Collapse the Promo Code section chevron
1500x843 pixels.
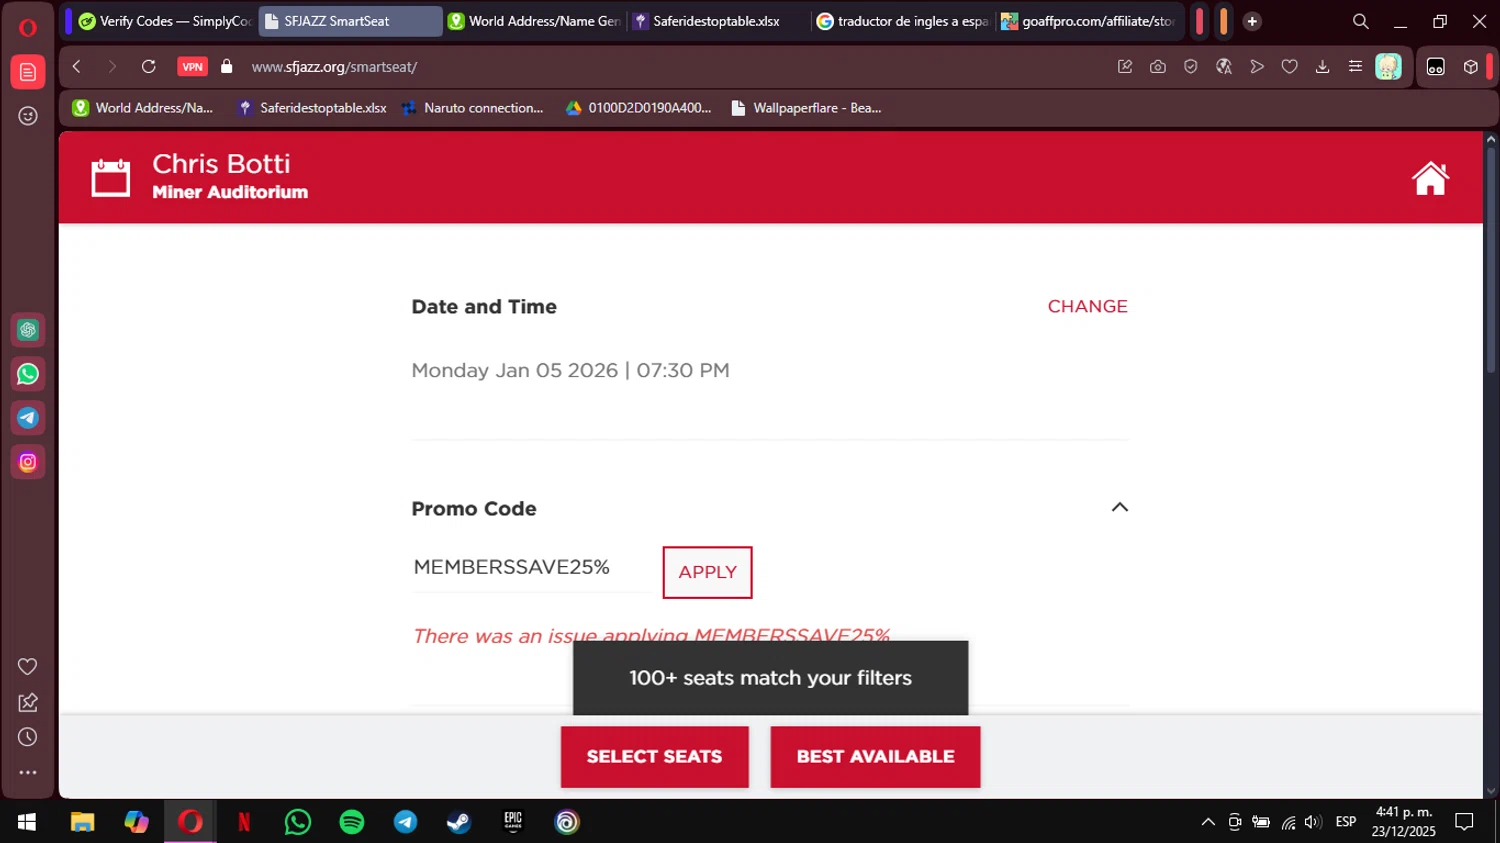[x=1120, y=507]
